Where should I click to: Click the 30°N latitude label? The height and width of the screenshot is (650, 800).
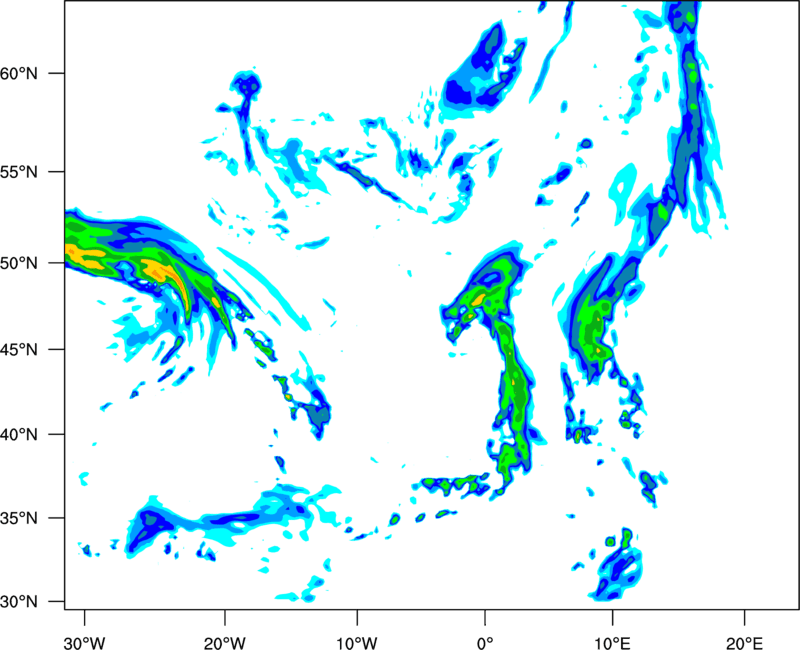coord(19,602)
